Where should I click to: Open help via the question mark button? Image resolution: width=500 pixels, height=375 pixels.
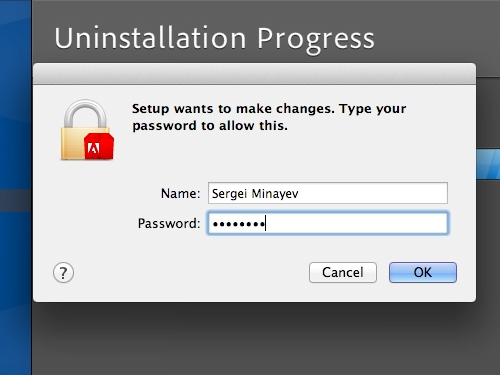pos(63,273)
